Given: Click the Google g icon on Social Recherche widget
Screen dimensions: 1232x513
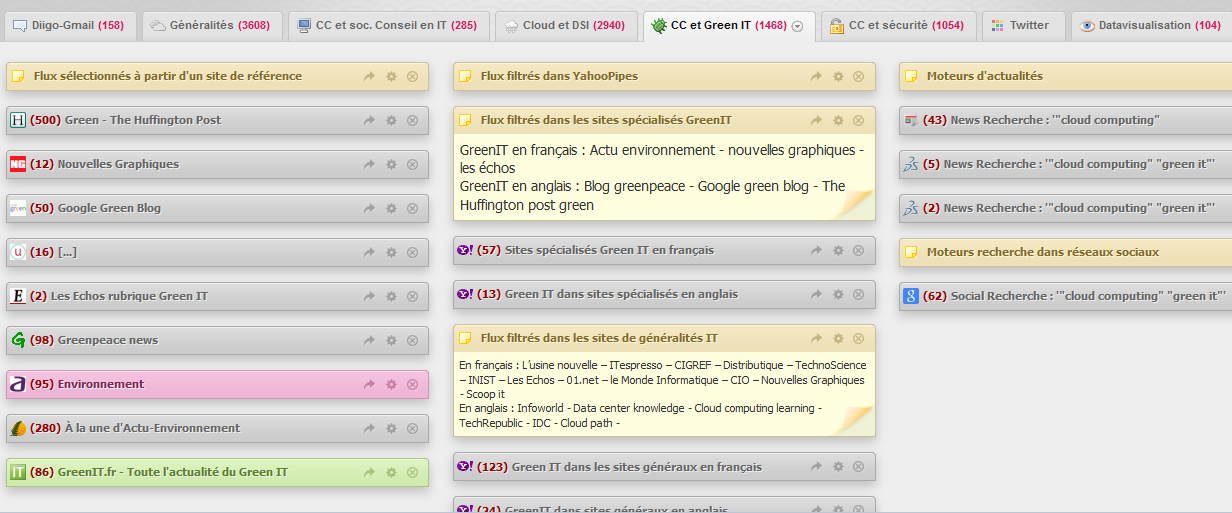Looking at the screenshot, I should [x=911, y=296].
